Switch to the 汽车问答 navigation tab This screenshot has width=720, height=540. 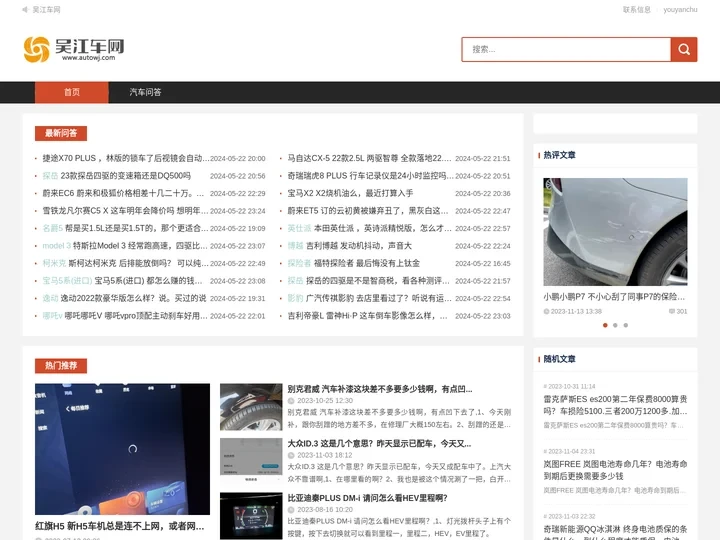[x=145, y=92]
